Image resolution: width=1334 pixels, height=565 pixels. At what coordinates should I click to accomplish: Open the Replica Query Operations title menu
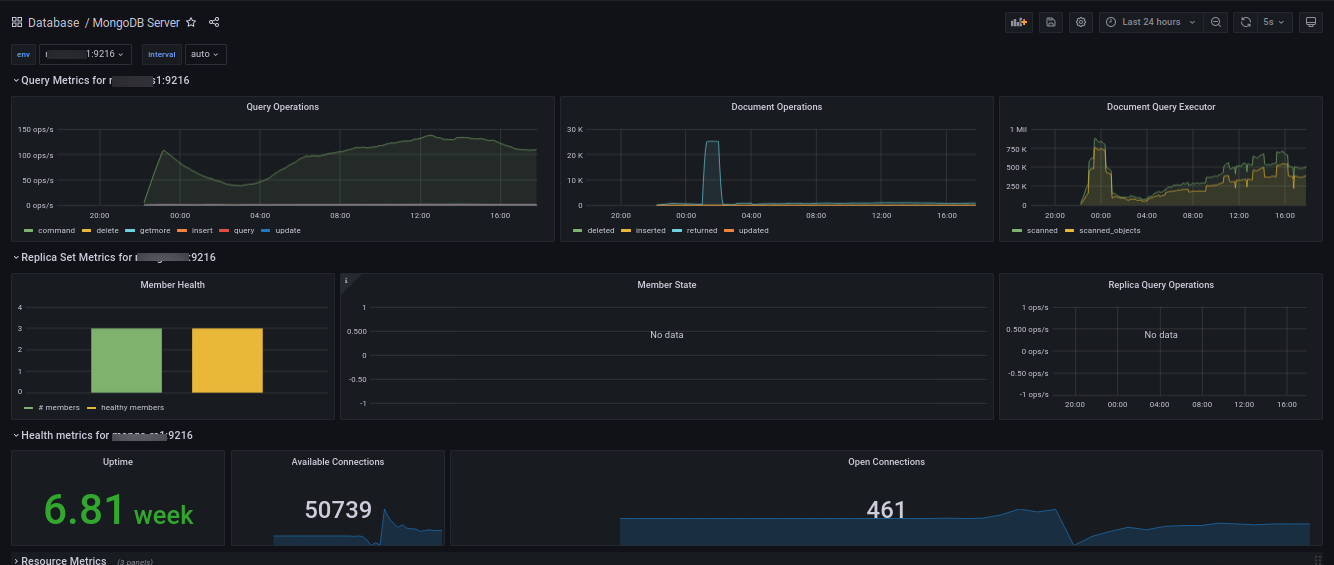1161,285
